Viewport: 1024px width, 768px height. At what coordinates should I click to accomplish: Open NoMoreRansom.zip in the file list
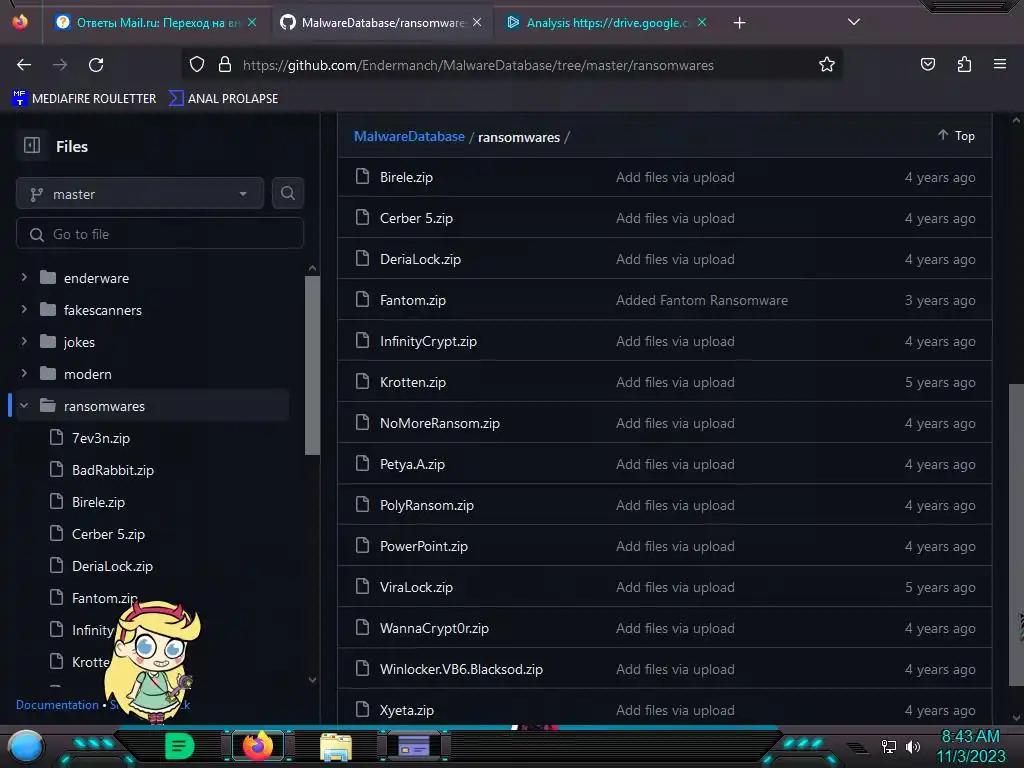click(440, 423)
